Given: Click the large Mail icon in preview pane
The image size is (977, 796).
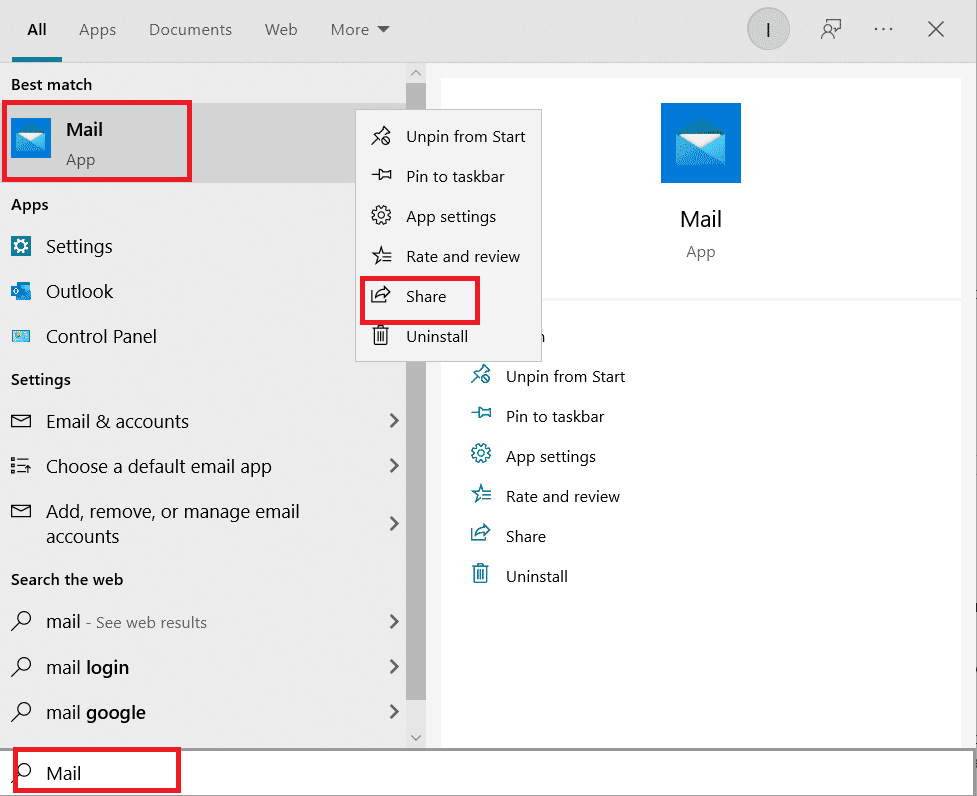Looking at the screenshot, I should click(700, 143).
